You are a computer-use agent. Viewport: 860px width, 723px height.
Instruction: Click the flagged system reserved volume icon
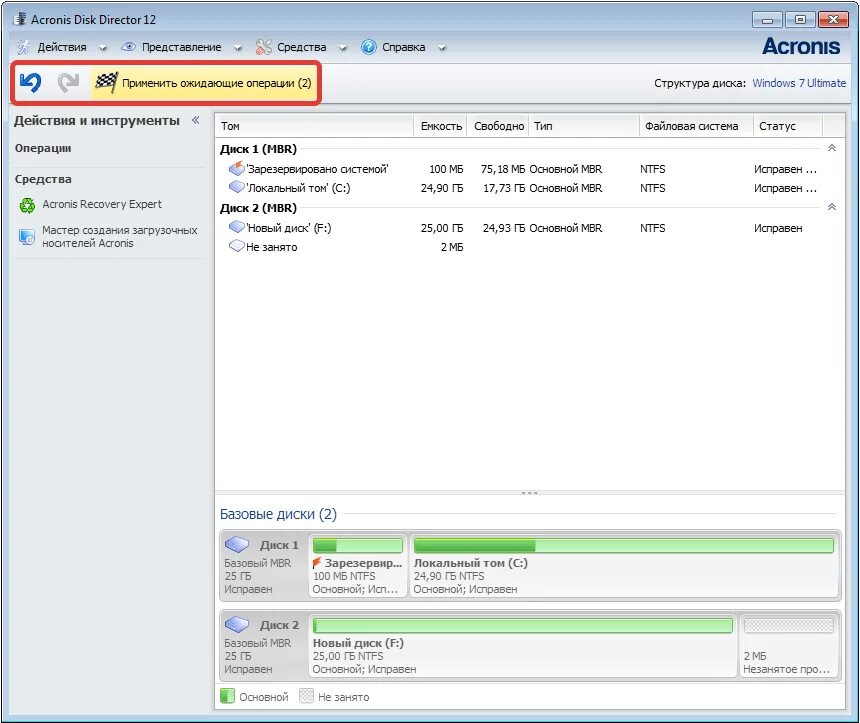click(x=236, y=168)
